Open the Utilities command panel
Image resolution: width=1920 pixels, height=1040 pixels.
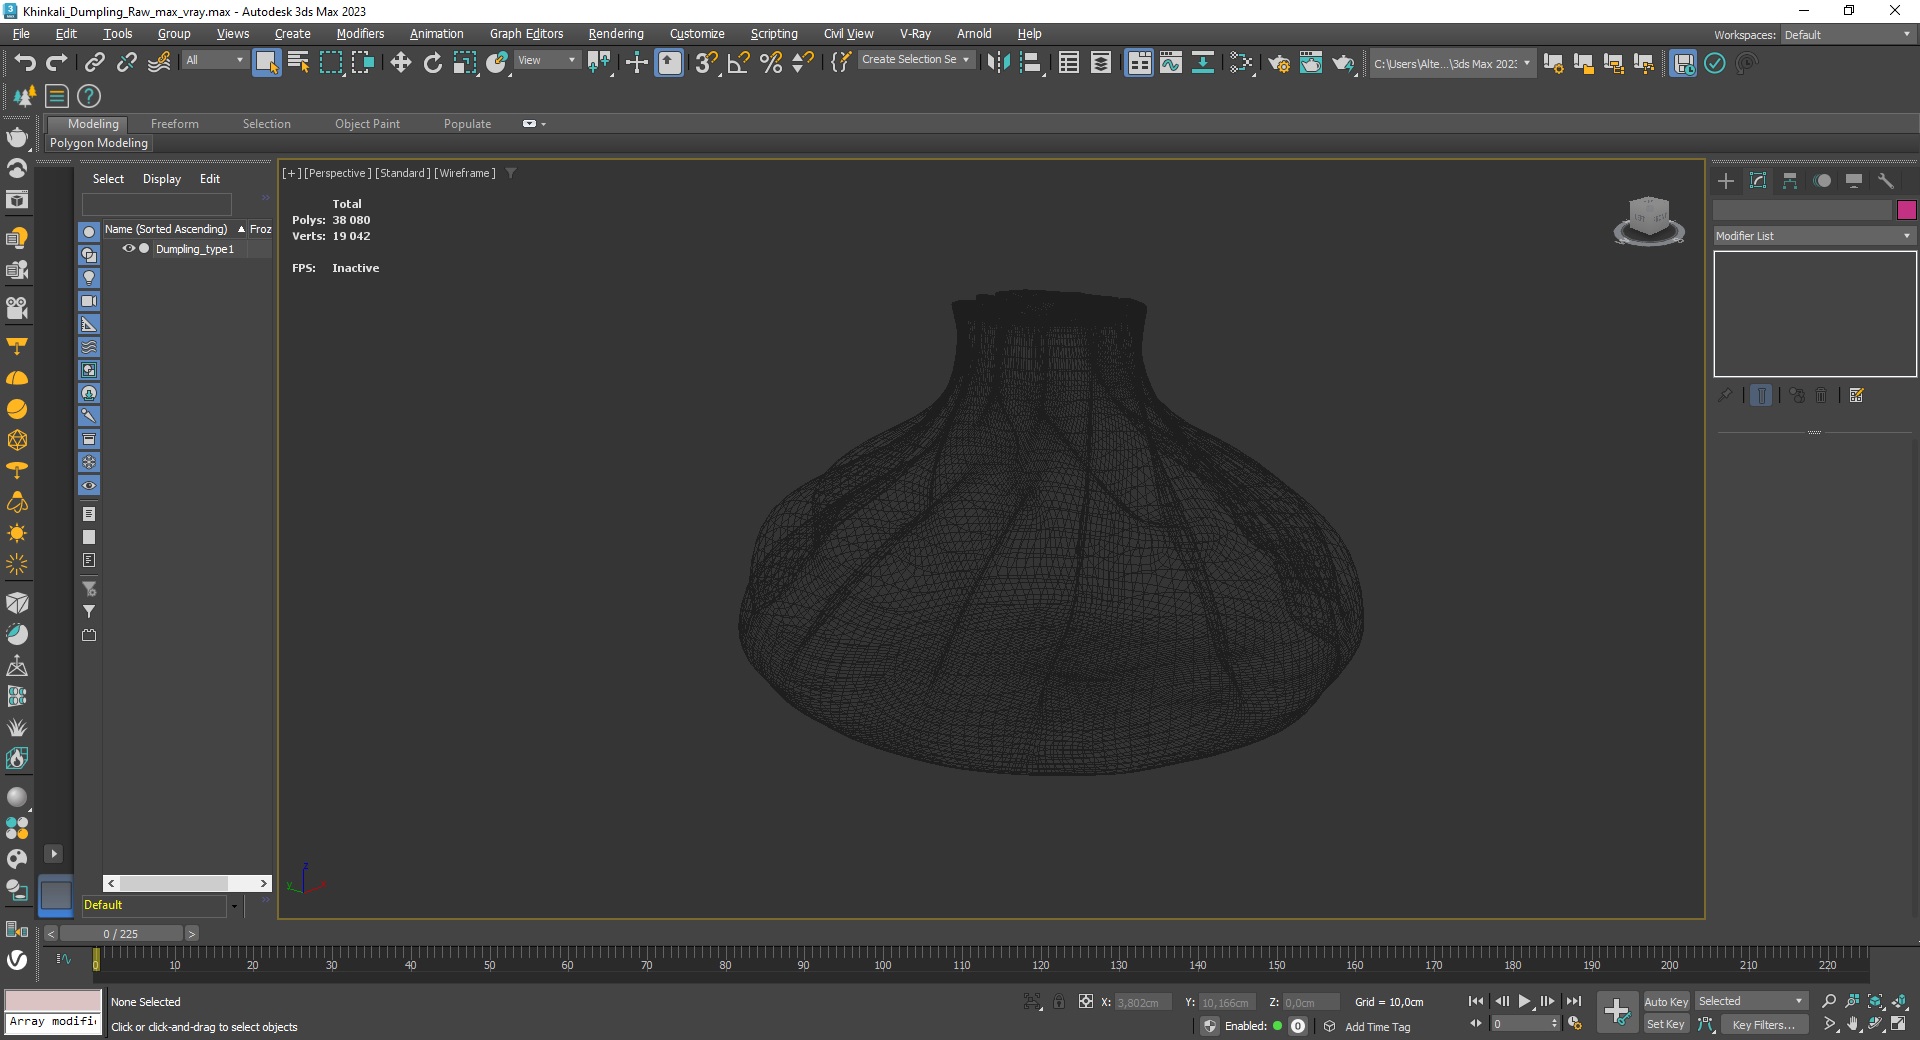[x=1886, y=181]
